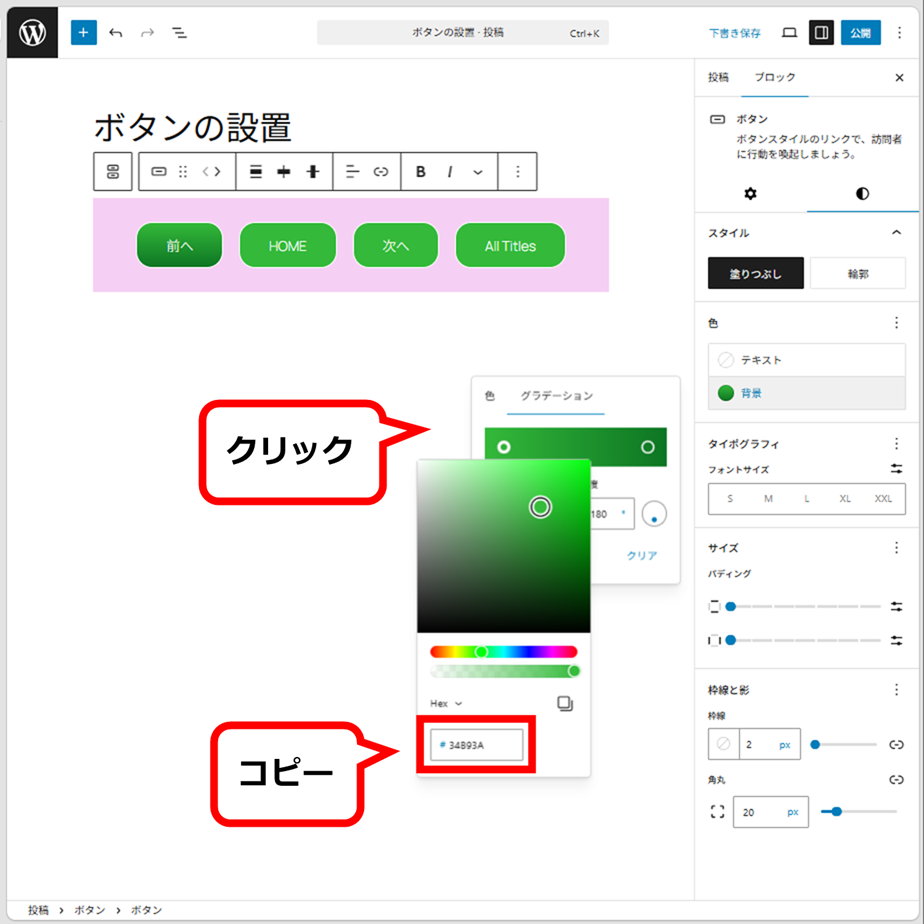The height and width of the screenshot is (924, 924).
Task: Open the block inserter plus button
Action: pos(83,33)
